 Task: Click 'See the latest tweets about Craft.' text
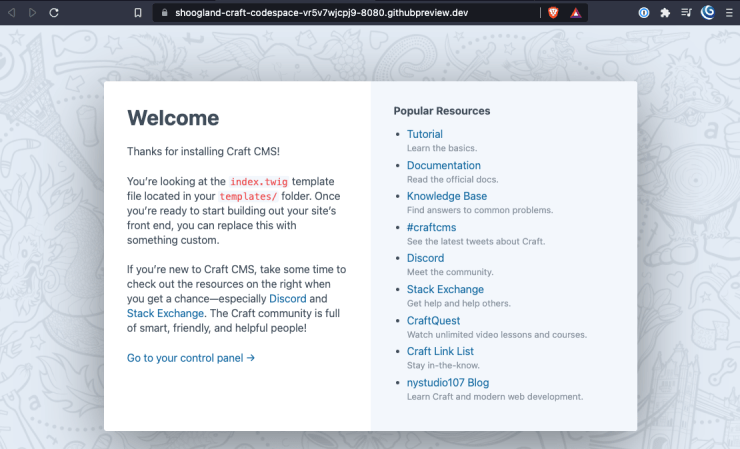[476, 241]
